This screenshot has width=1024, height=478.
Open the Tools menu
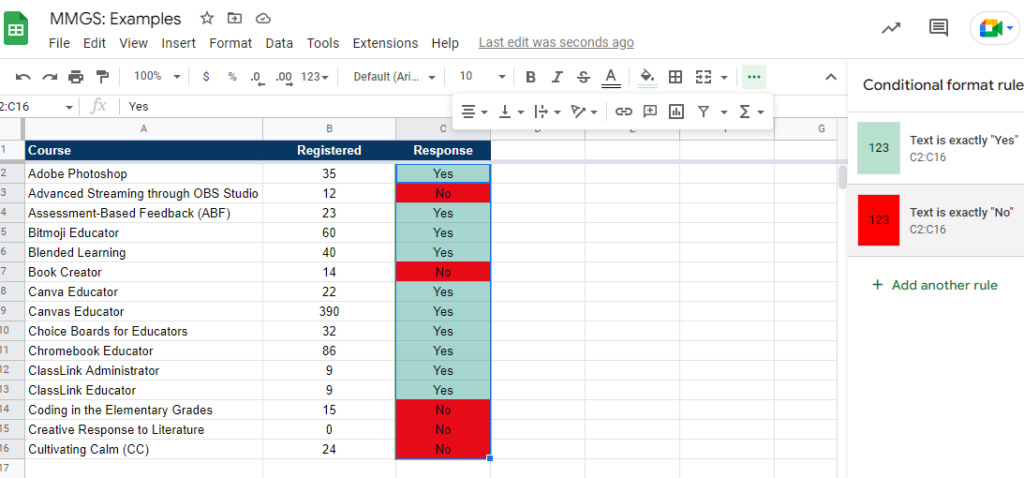(x=323, y=43)
